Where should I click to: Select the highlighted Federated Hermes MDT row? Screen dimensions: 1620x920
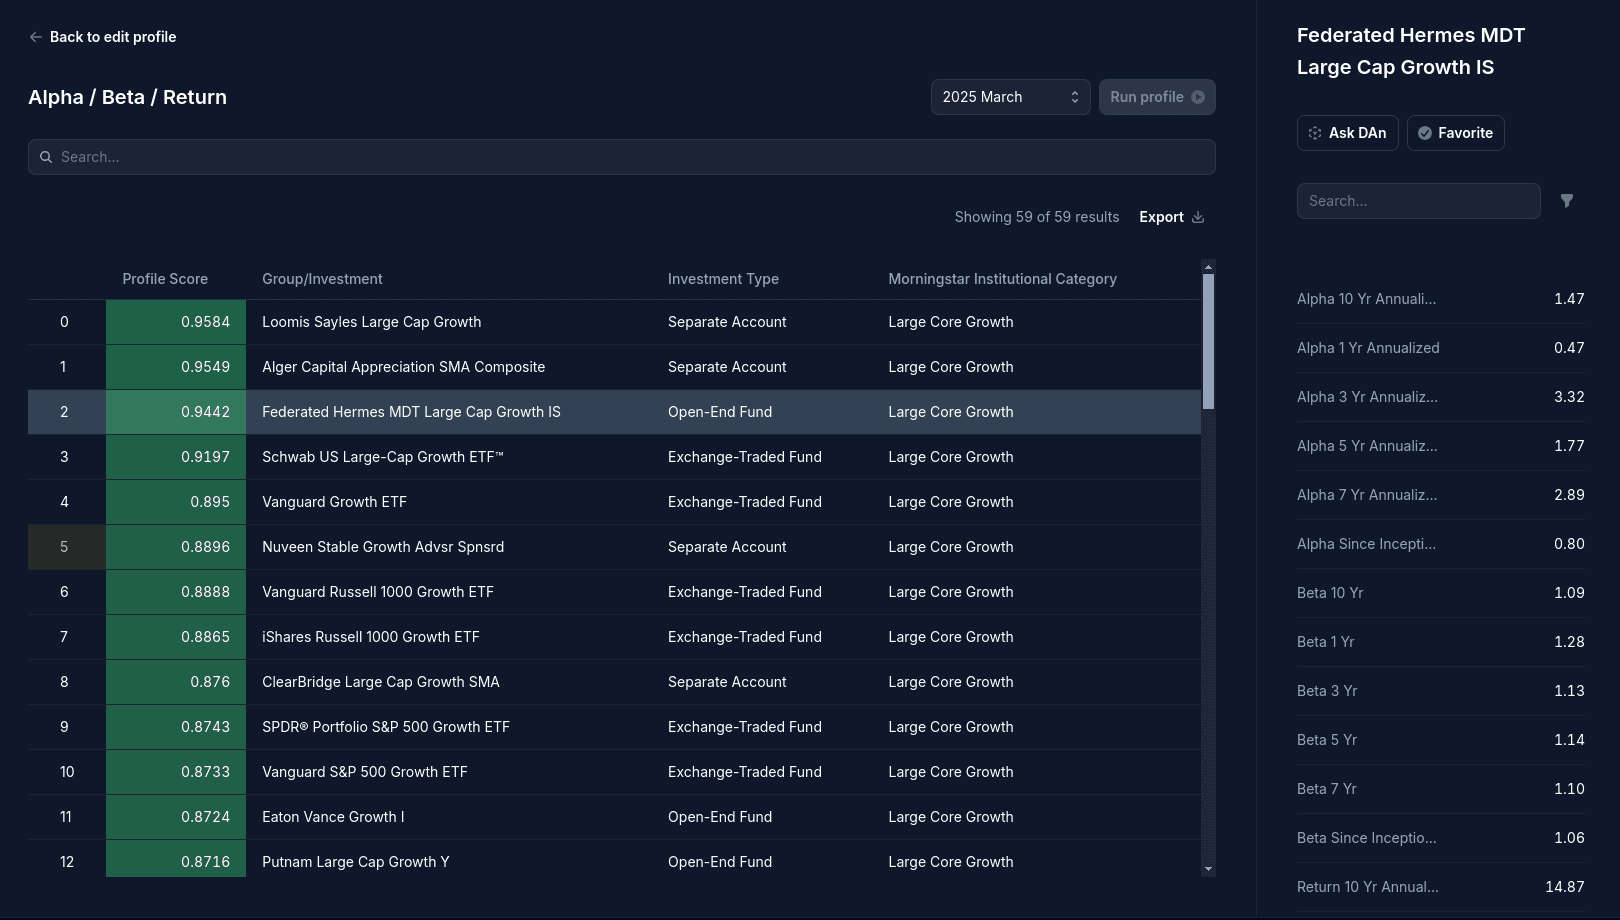[411, 411]
